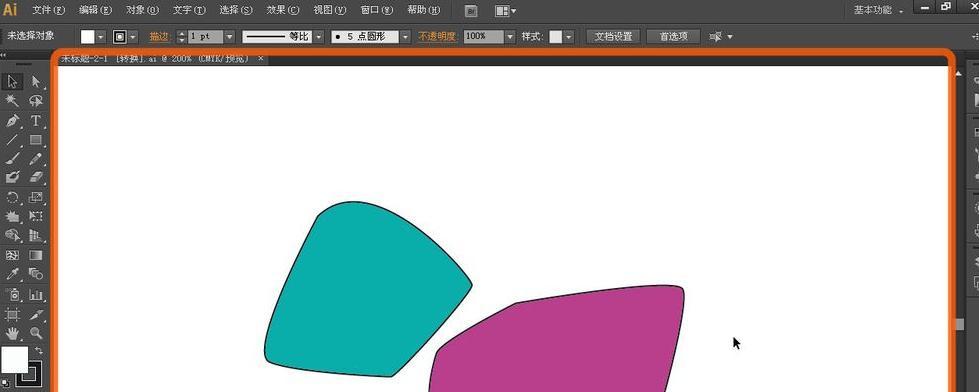Expand the 5 点圆形 brush definition dropdown
Viewport: 979px width, 392px height.
(405, 37)
